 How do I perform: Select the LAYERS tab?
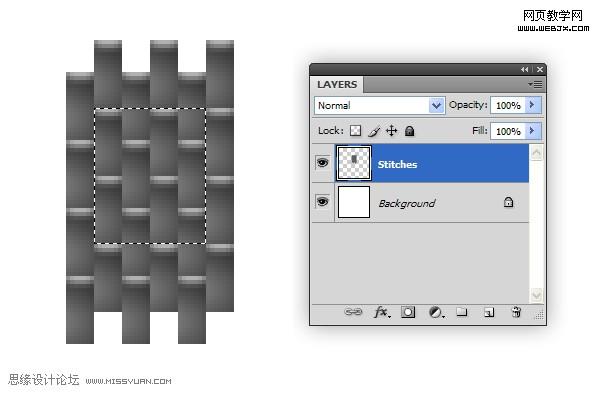click(337, 85)
